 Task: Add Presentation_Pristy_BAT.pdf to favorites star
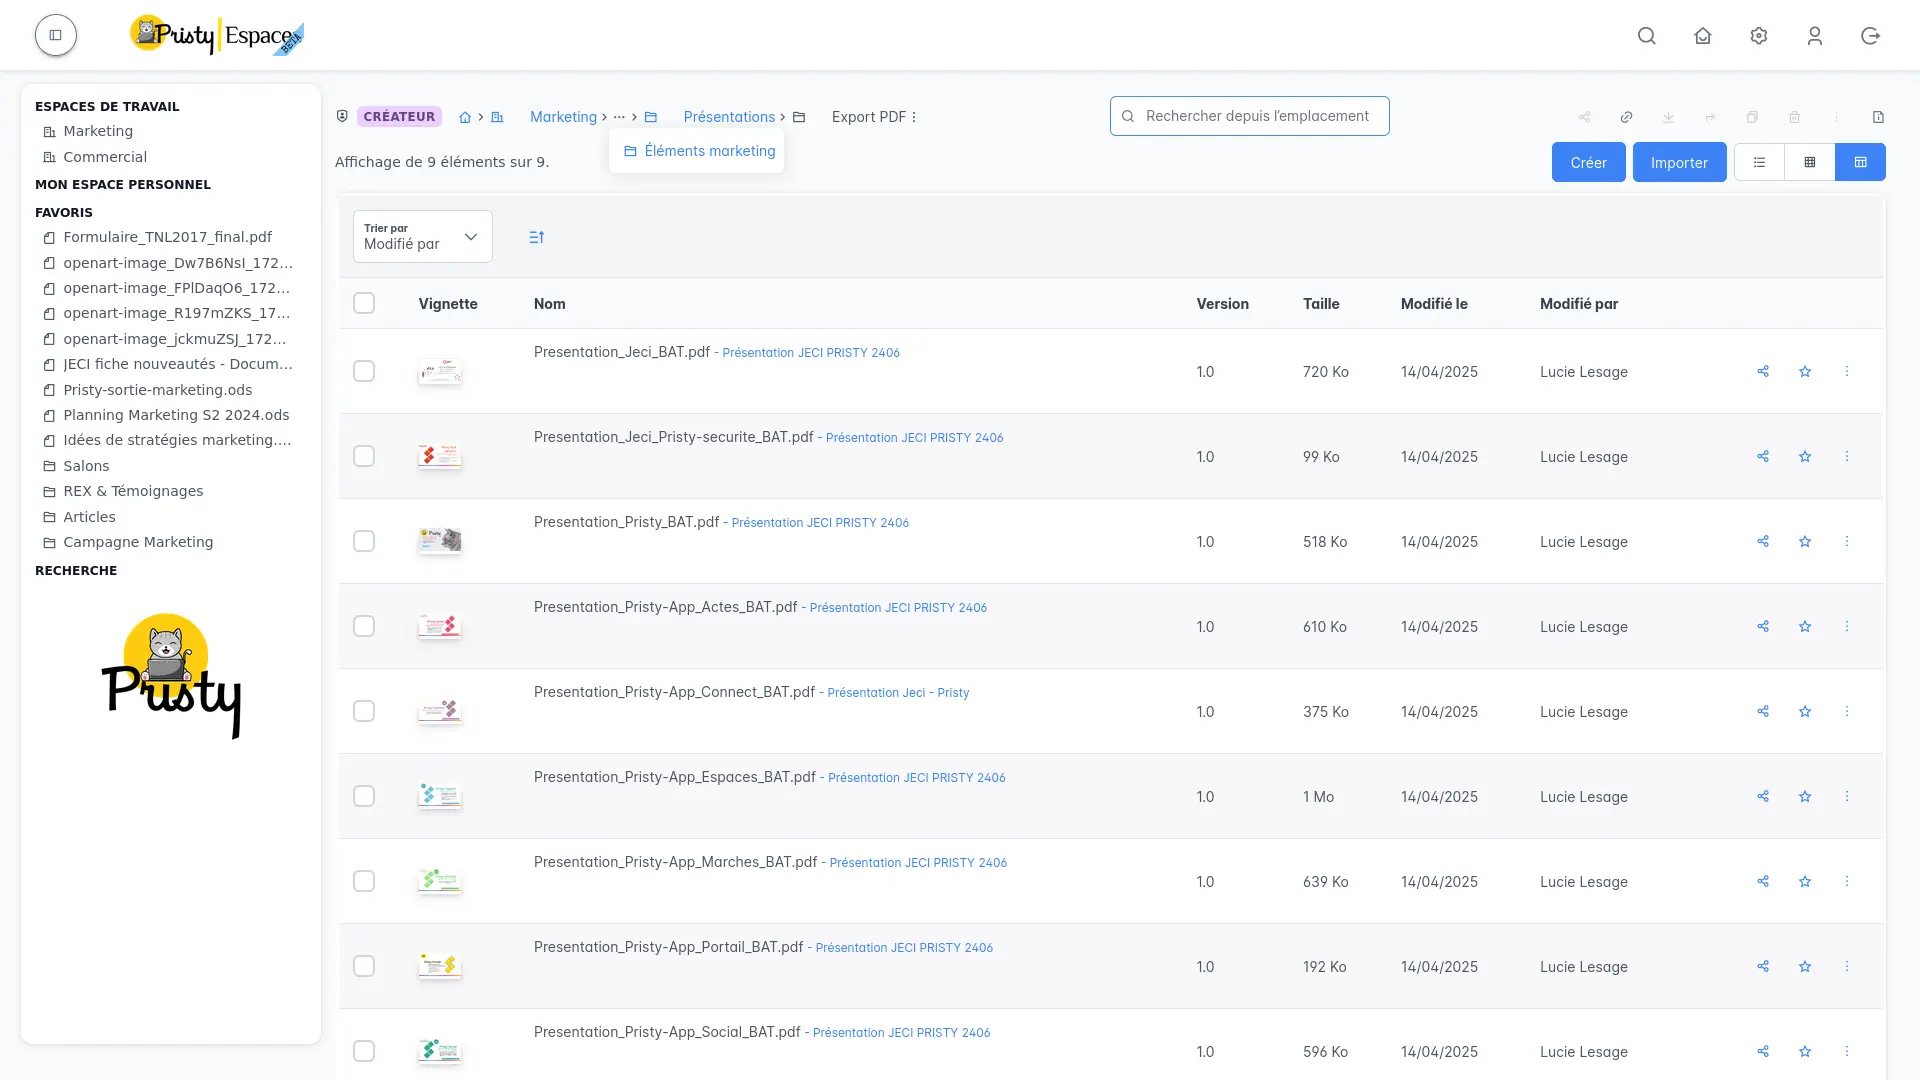(x=1805, y=541)
